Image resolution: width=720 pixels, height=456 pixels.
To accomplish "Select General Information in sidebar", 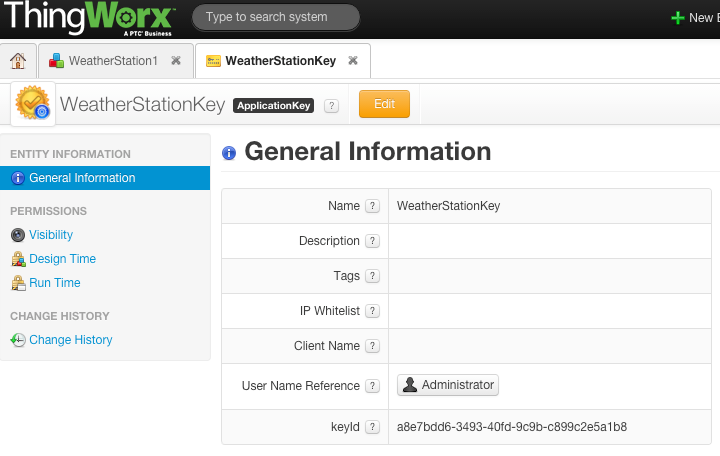I will point(105,178).
